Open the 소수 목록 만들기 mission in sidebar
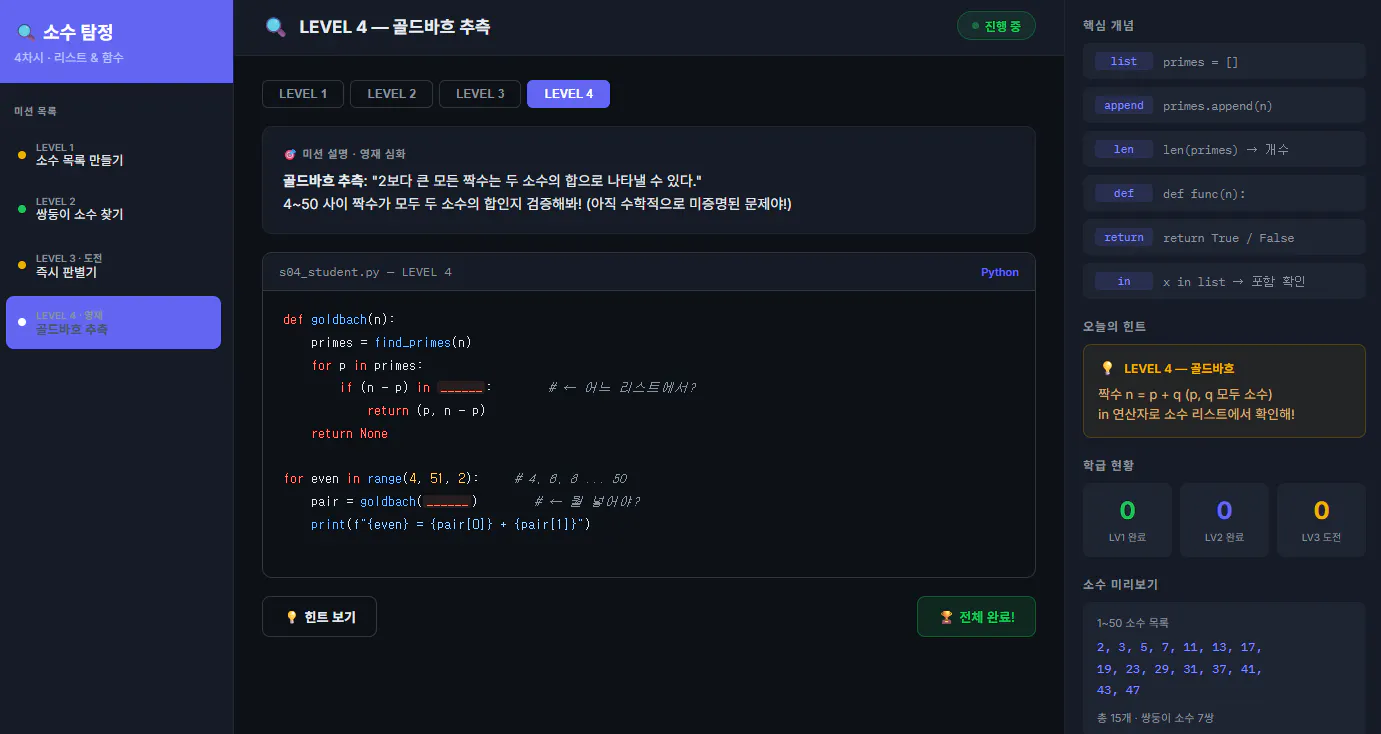 tap(114, 154)
